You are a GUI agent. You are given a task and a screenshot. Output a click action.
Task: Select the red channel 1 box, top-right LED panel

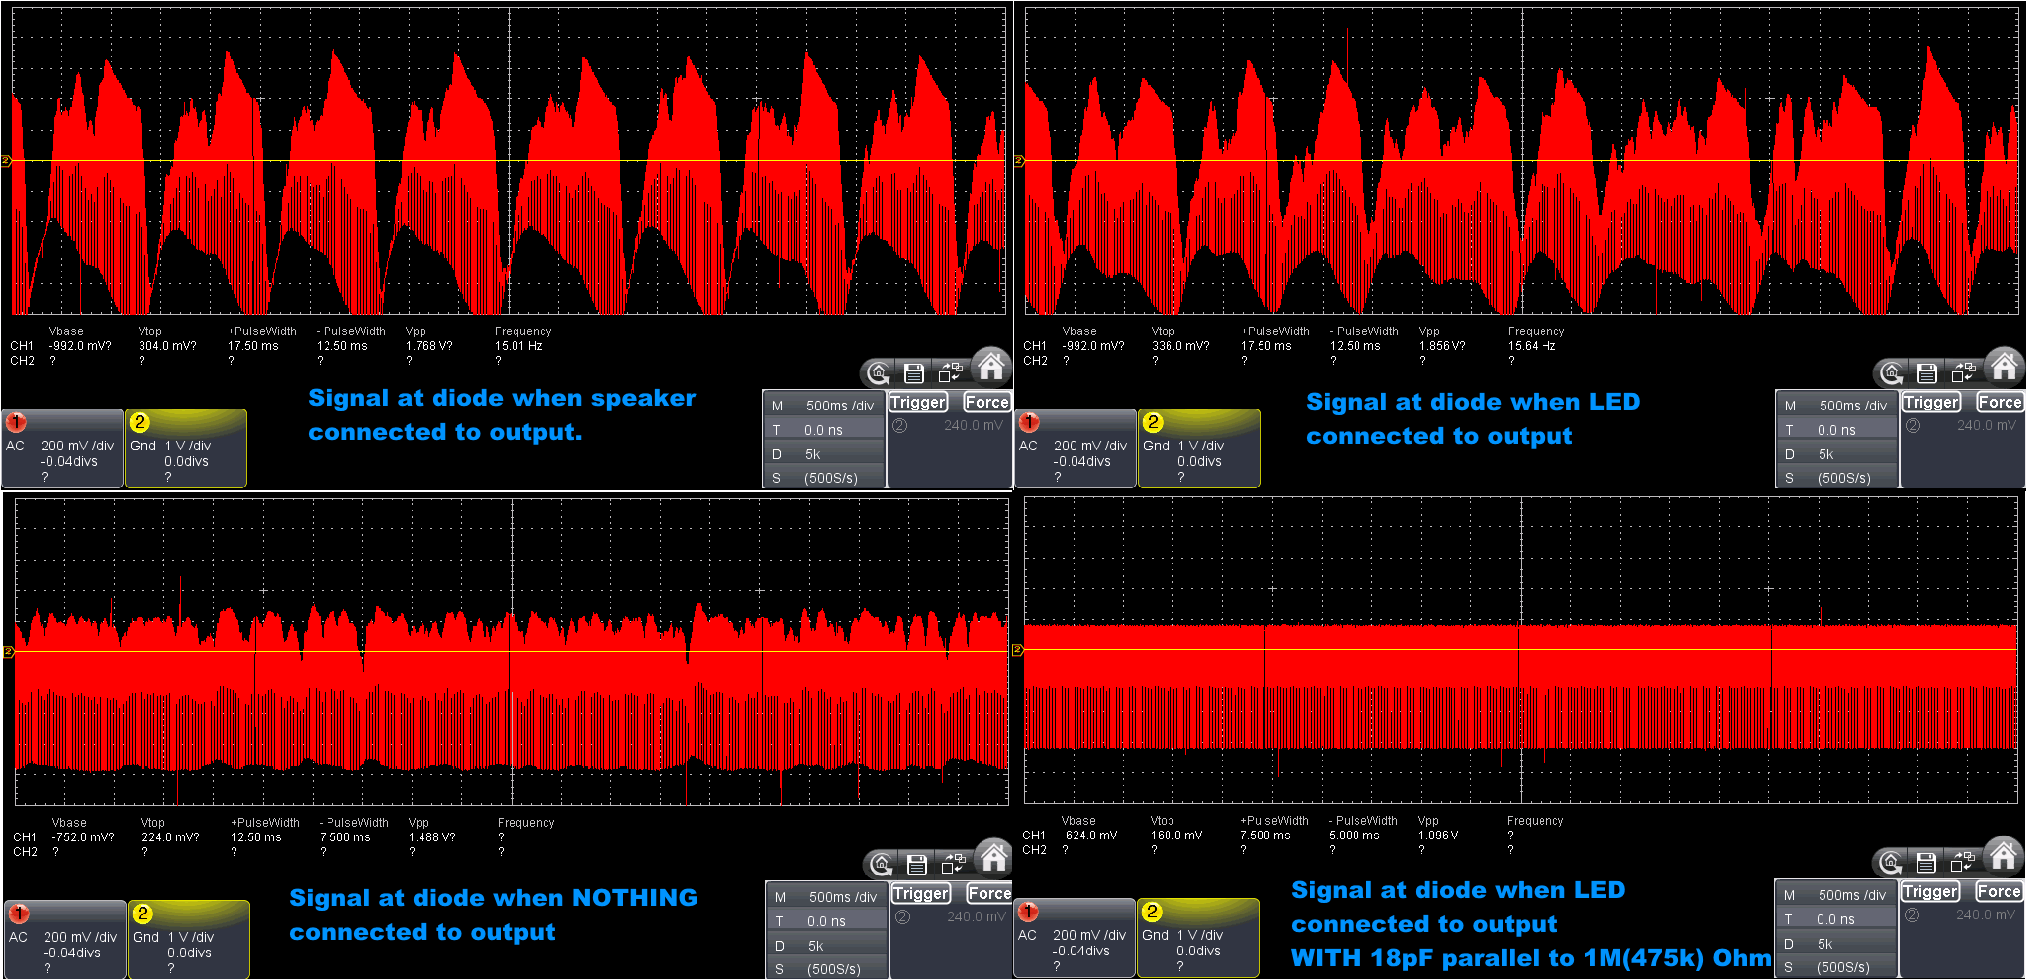point(1076,448)
